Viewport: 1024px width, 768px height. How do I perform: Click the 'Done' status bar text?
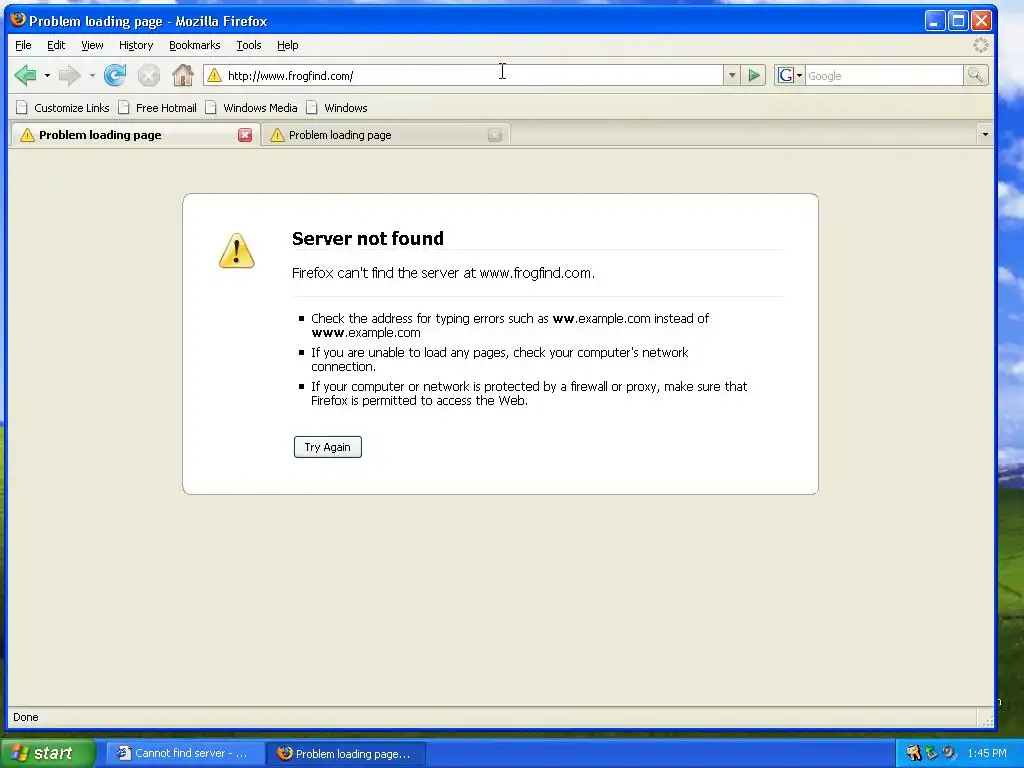click(x=25, y=717)
